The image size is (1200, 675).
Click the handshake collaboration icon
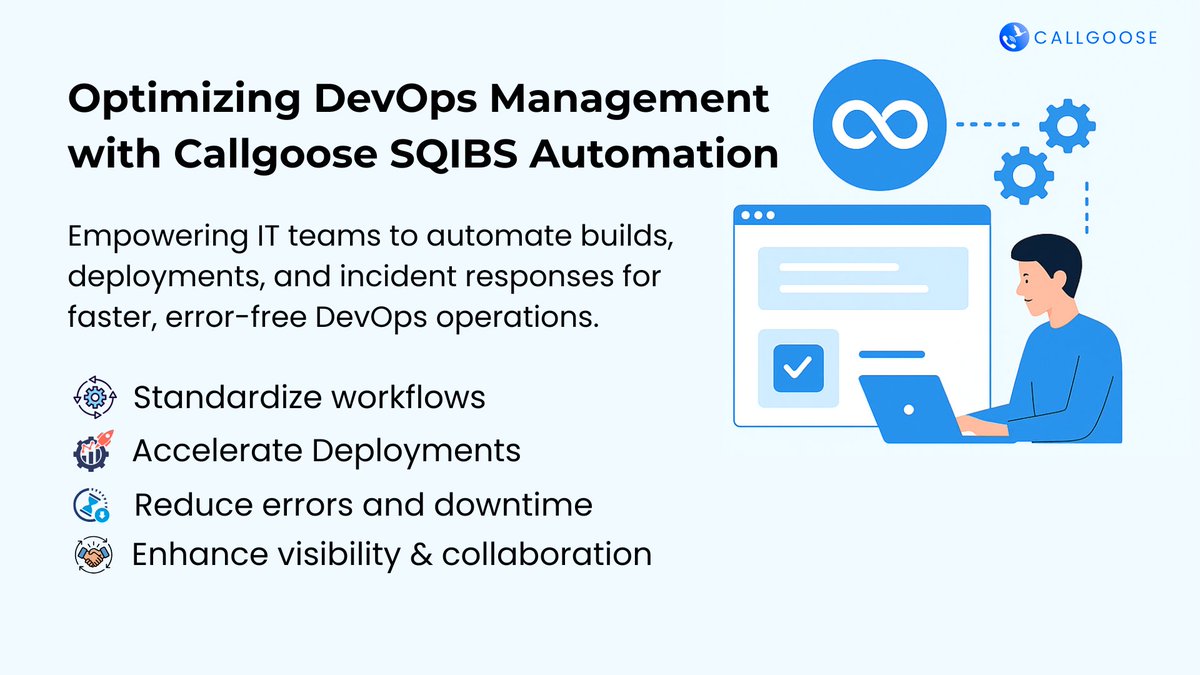click(x=93, y=554)
